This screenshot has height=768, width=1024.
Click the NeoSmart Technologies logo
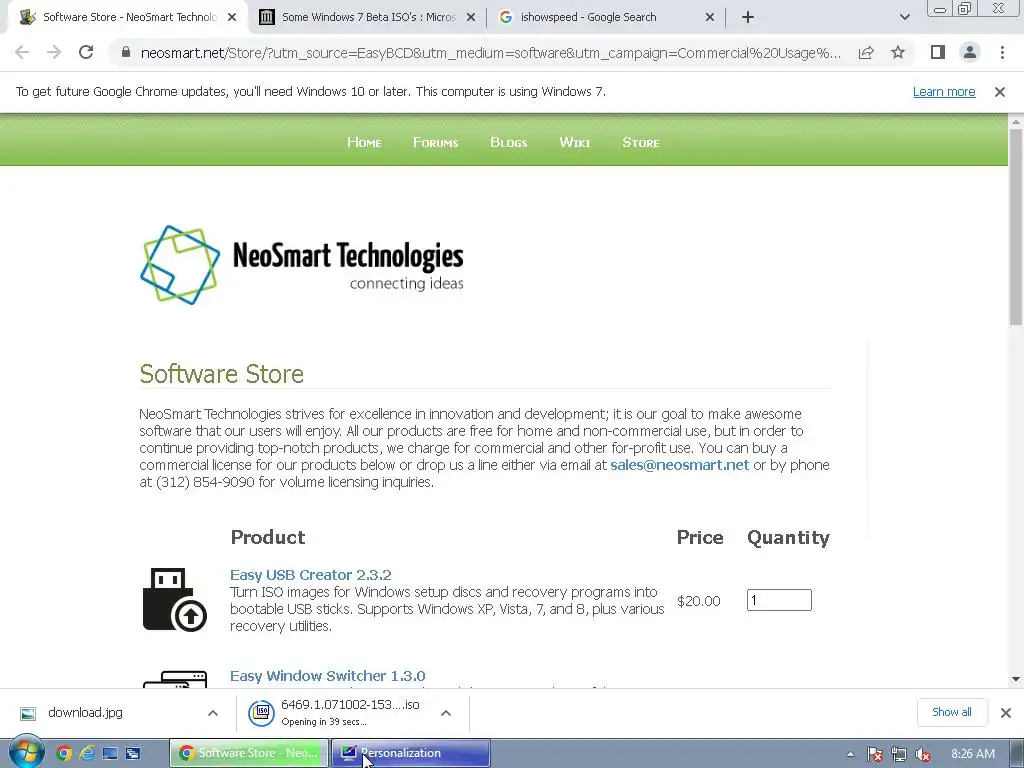(302, 264)
